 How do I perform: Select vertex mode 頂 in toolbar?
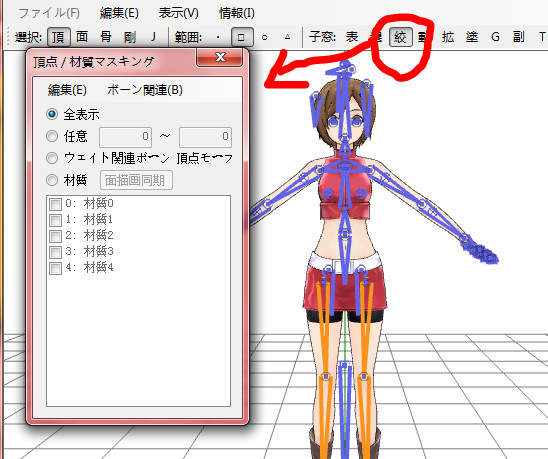click(58, 37)
